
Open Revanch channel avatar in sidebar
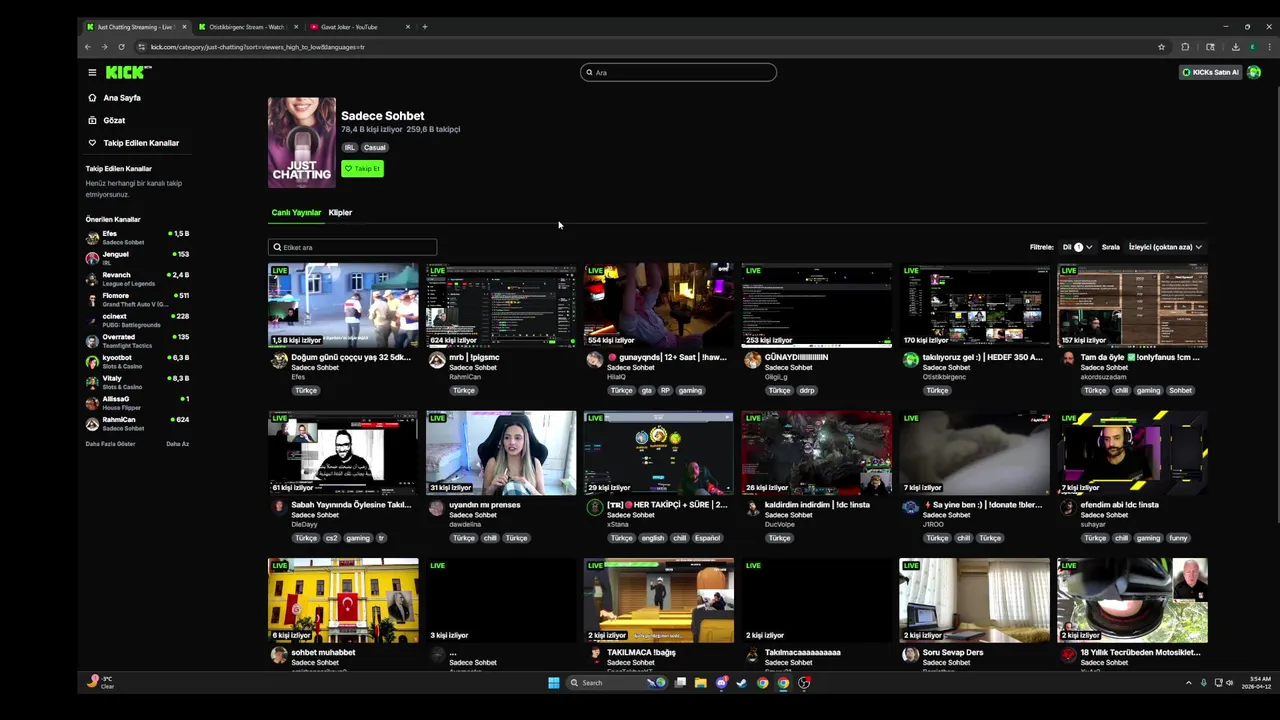93,279
